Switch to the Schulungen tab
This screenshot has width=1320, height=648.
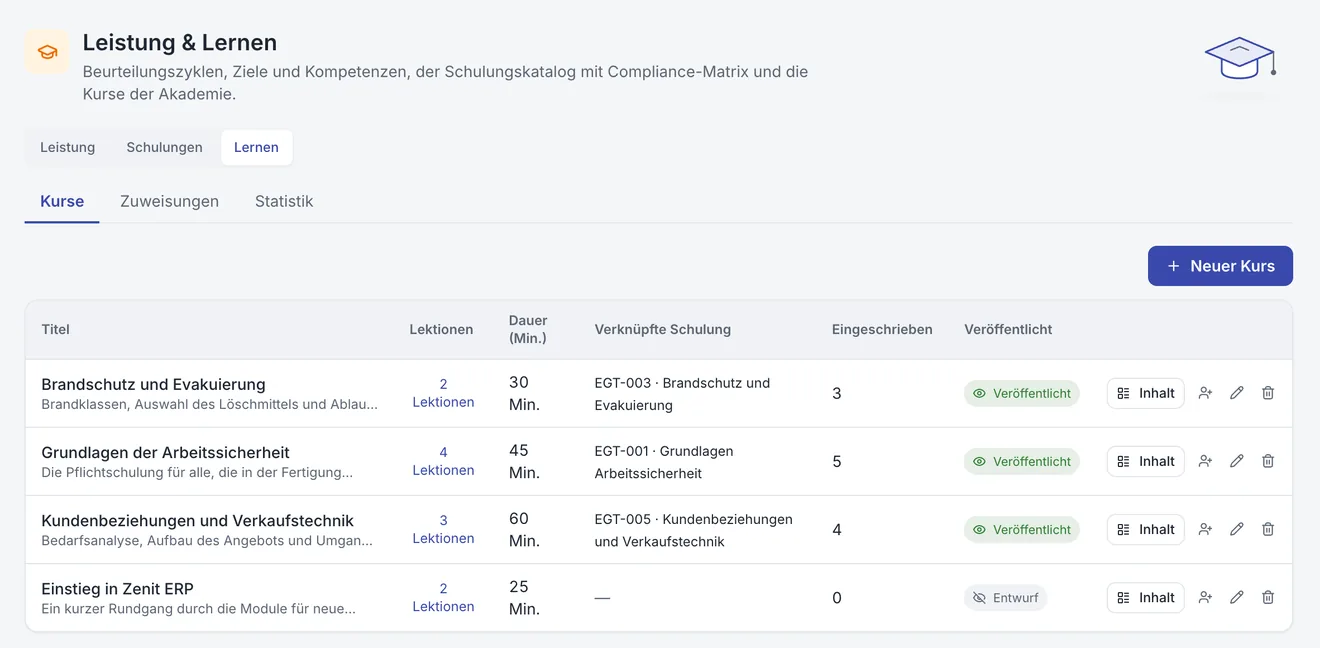tap(164, 147)
